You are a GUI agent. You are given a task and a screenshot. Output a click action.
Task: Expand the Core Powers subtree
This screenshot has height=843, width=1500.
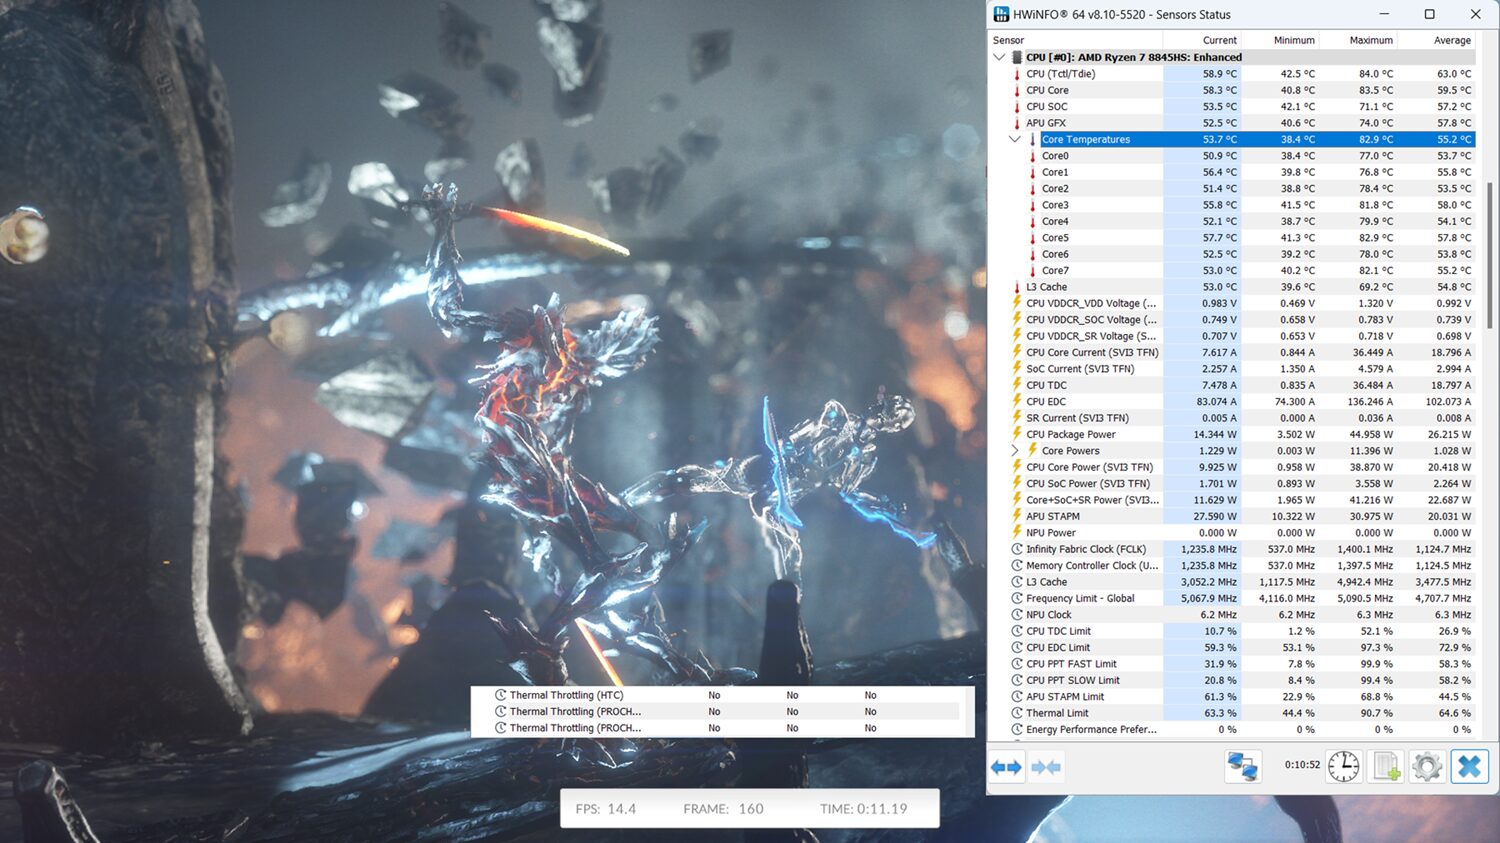(1015, 451)
